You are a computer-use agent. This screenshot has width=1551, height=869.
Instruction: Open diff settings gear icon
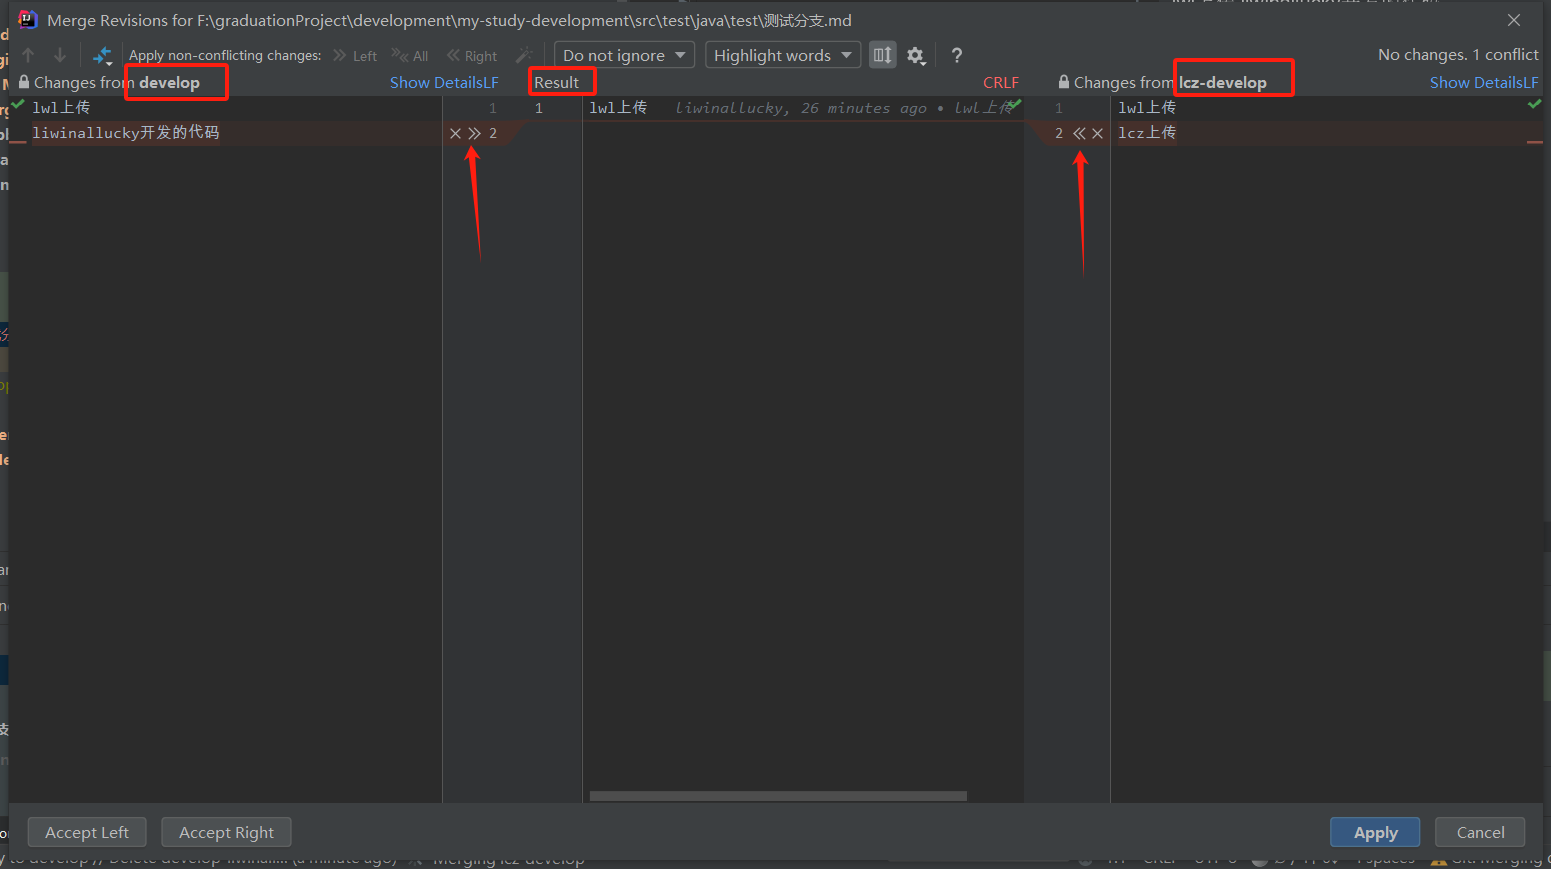point(916,56)
